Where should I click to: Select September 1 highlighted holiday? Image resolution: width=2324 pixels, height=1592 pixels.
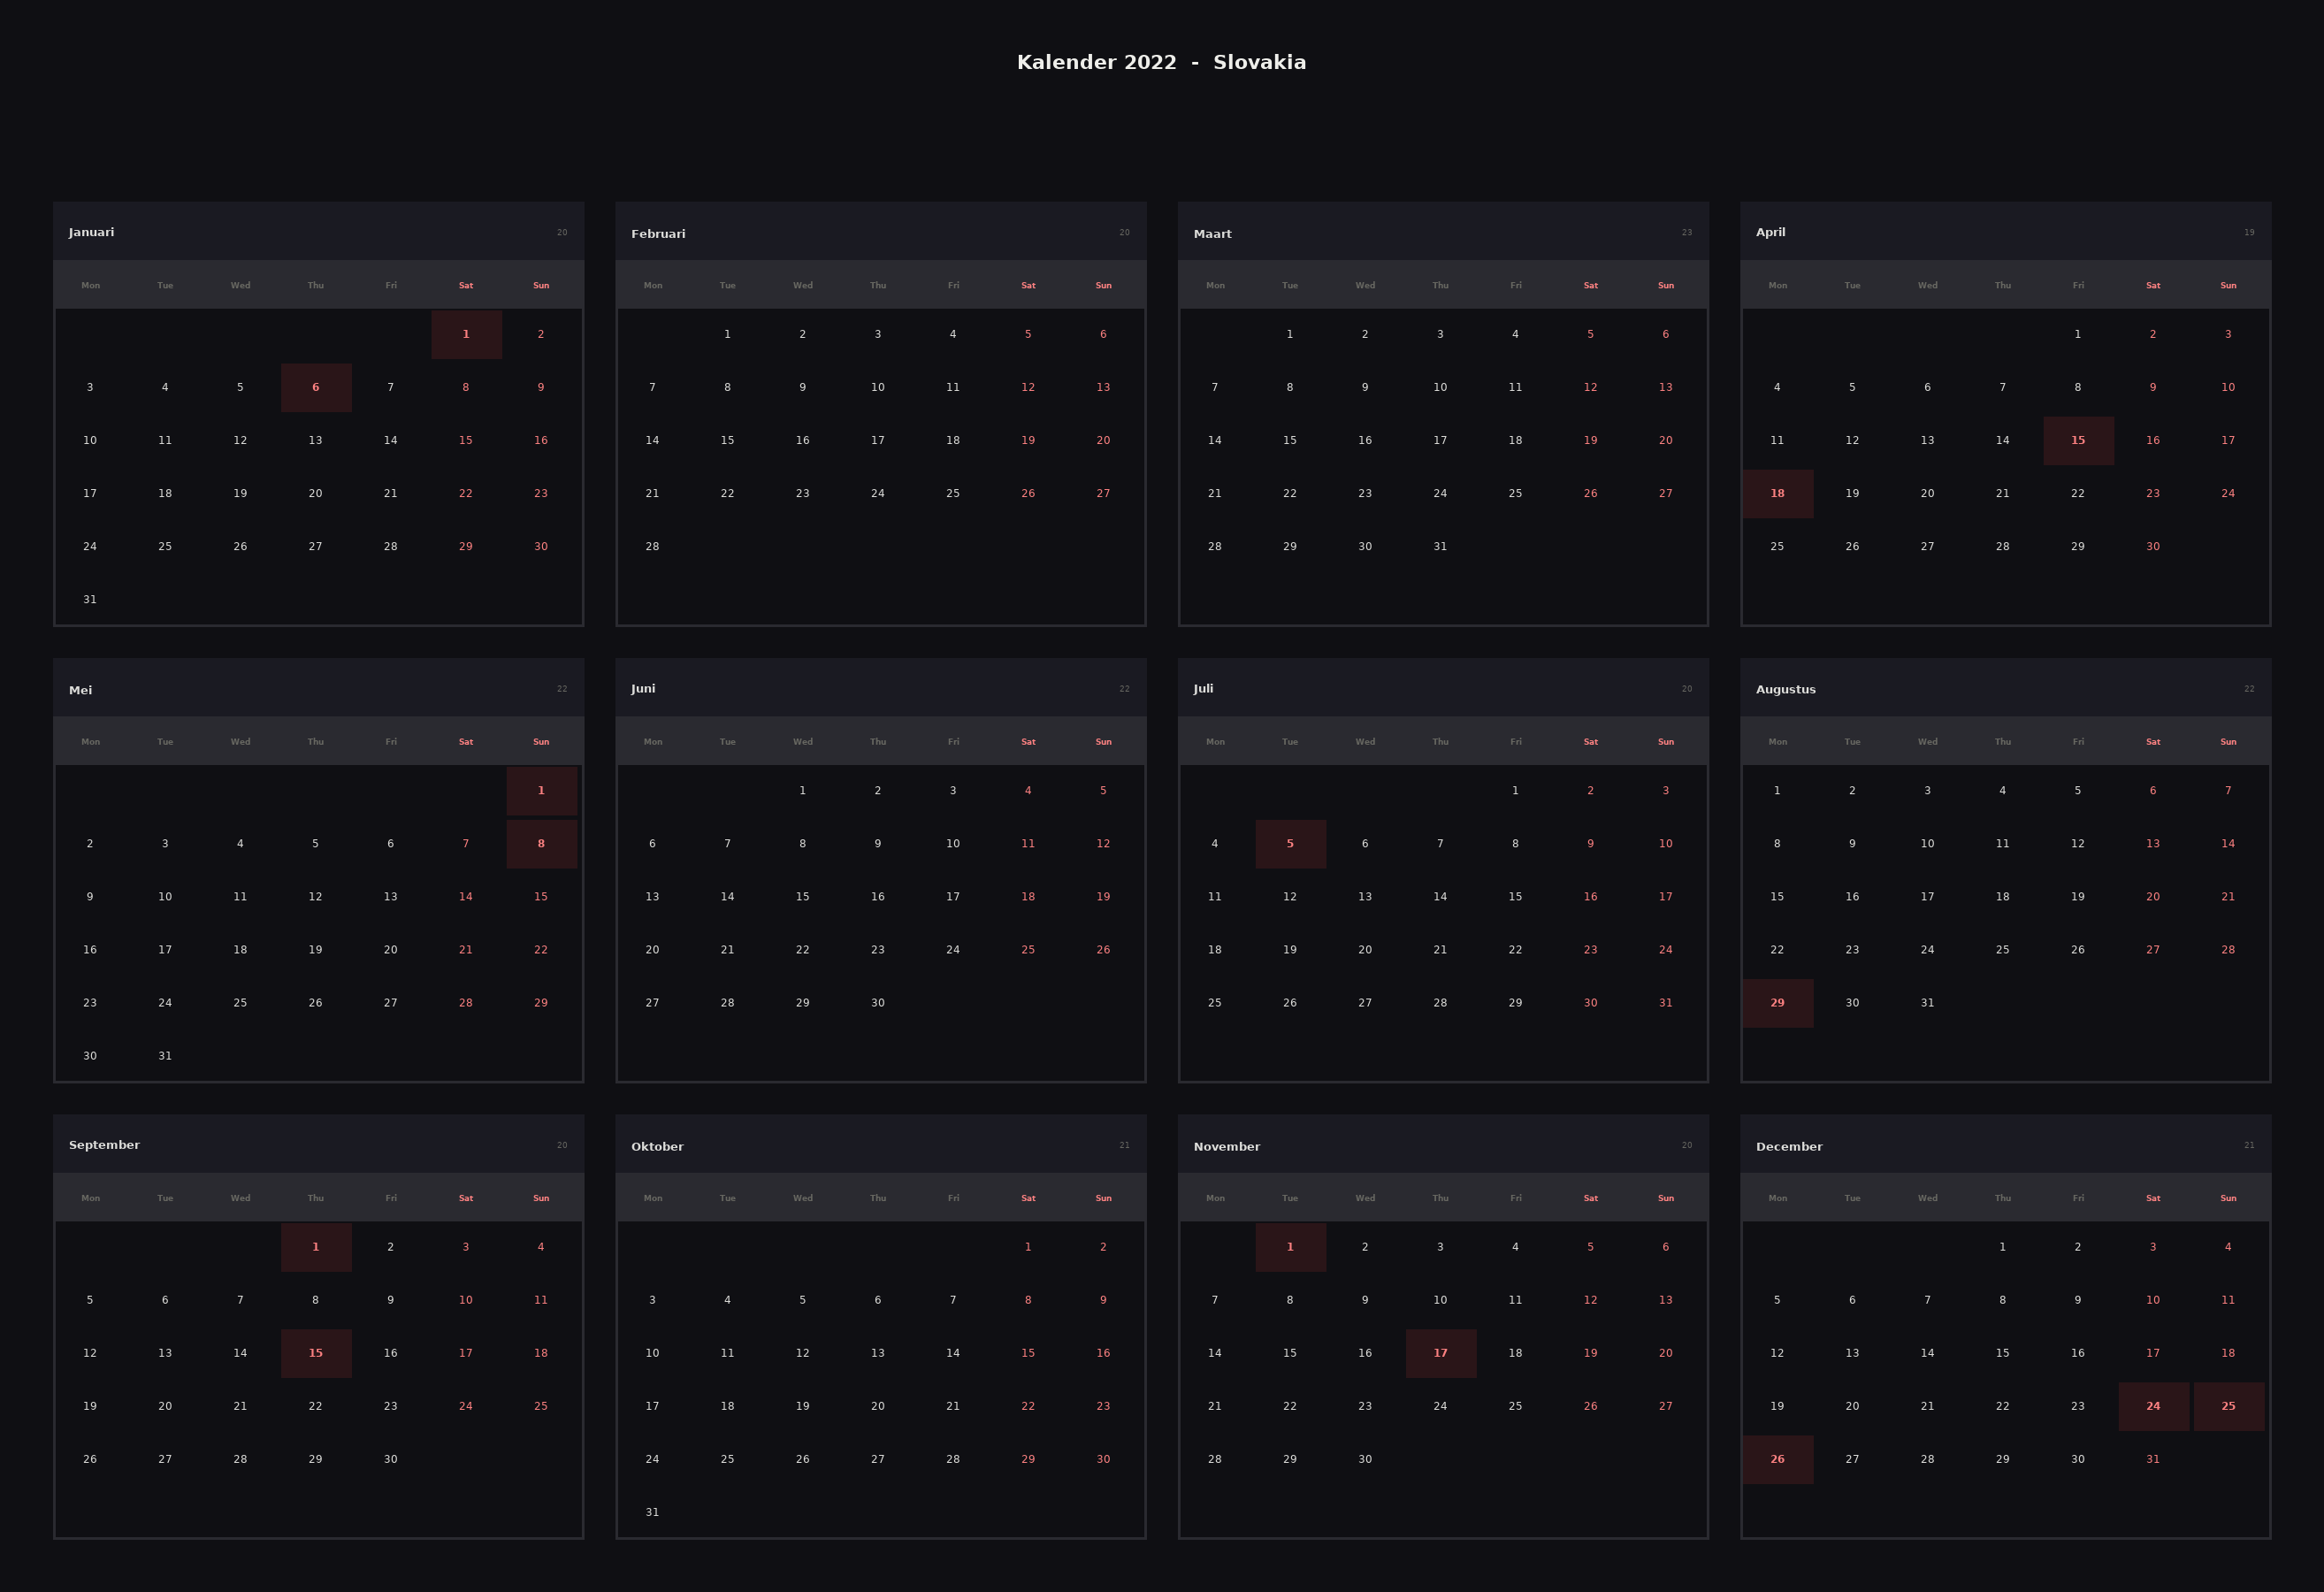[x=316, y=1246]
